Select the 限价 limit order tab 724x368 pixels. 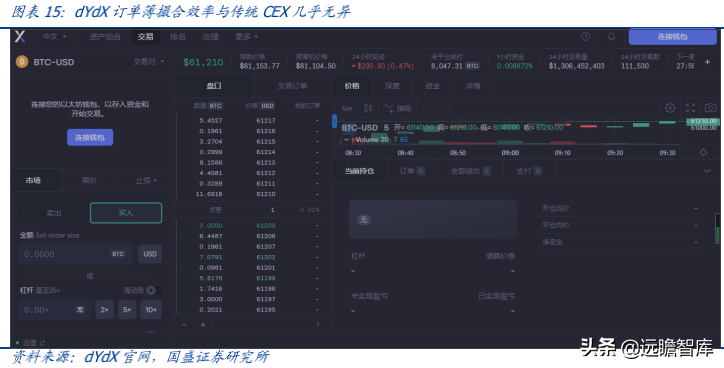[x=90, y=181]
